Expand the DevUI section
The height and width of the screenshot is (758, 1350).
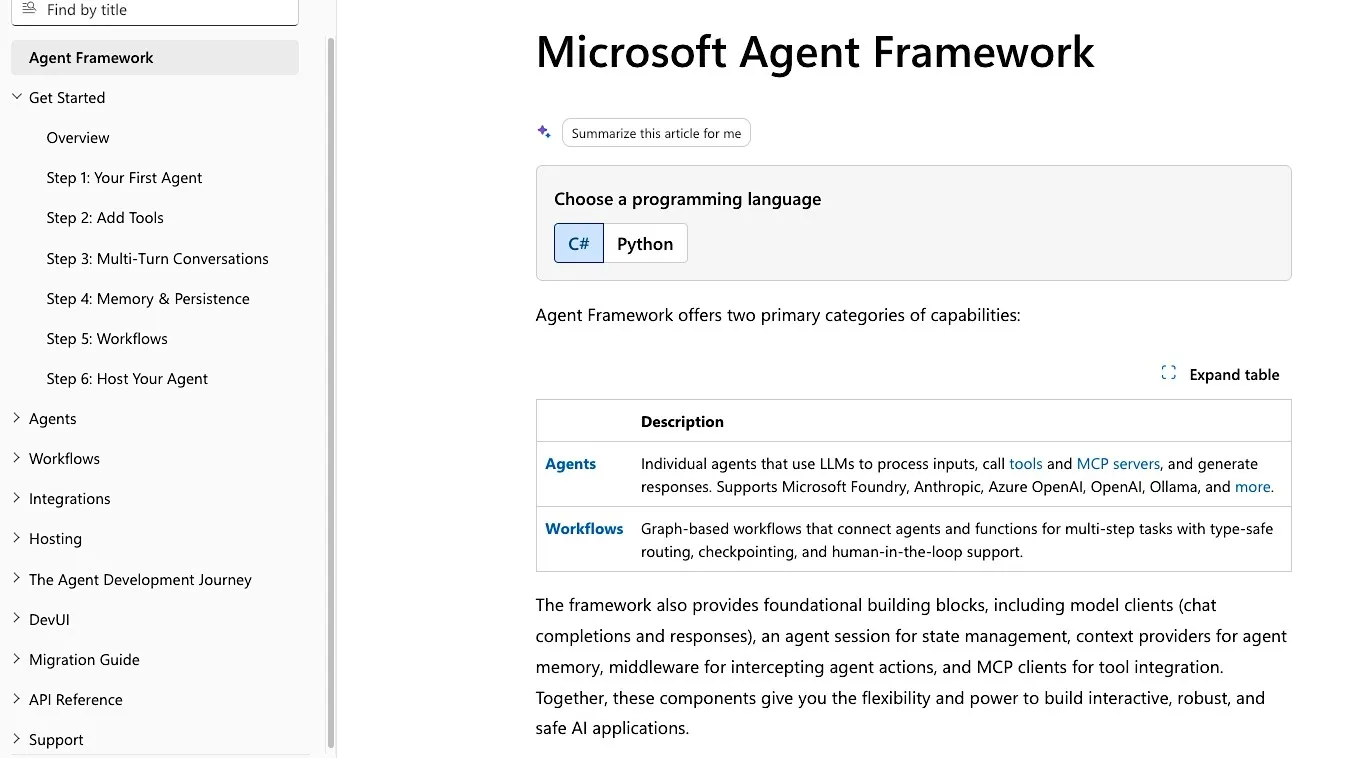coord(17,619)
